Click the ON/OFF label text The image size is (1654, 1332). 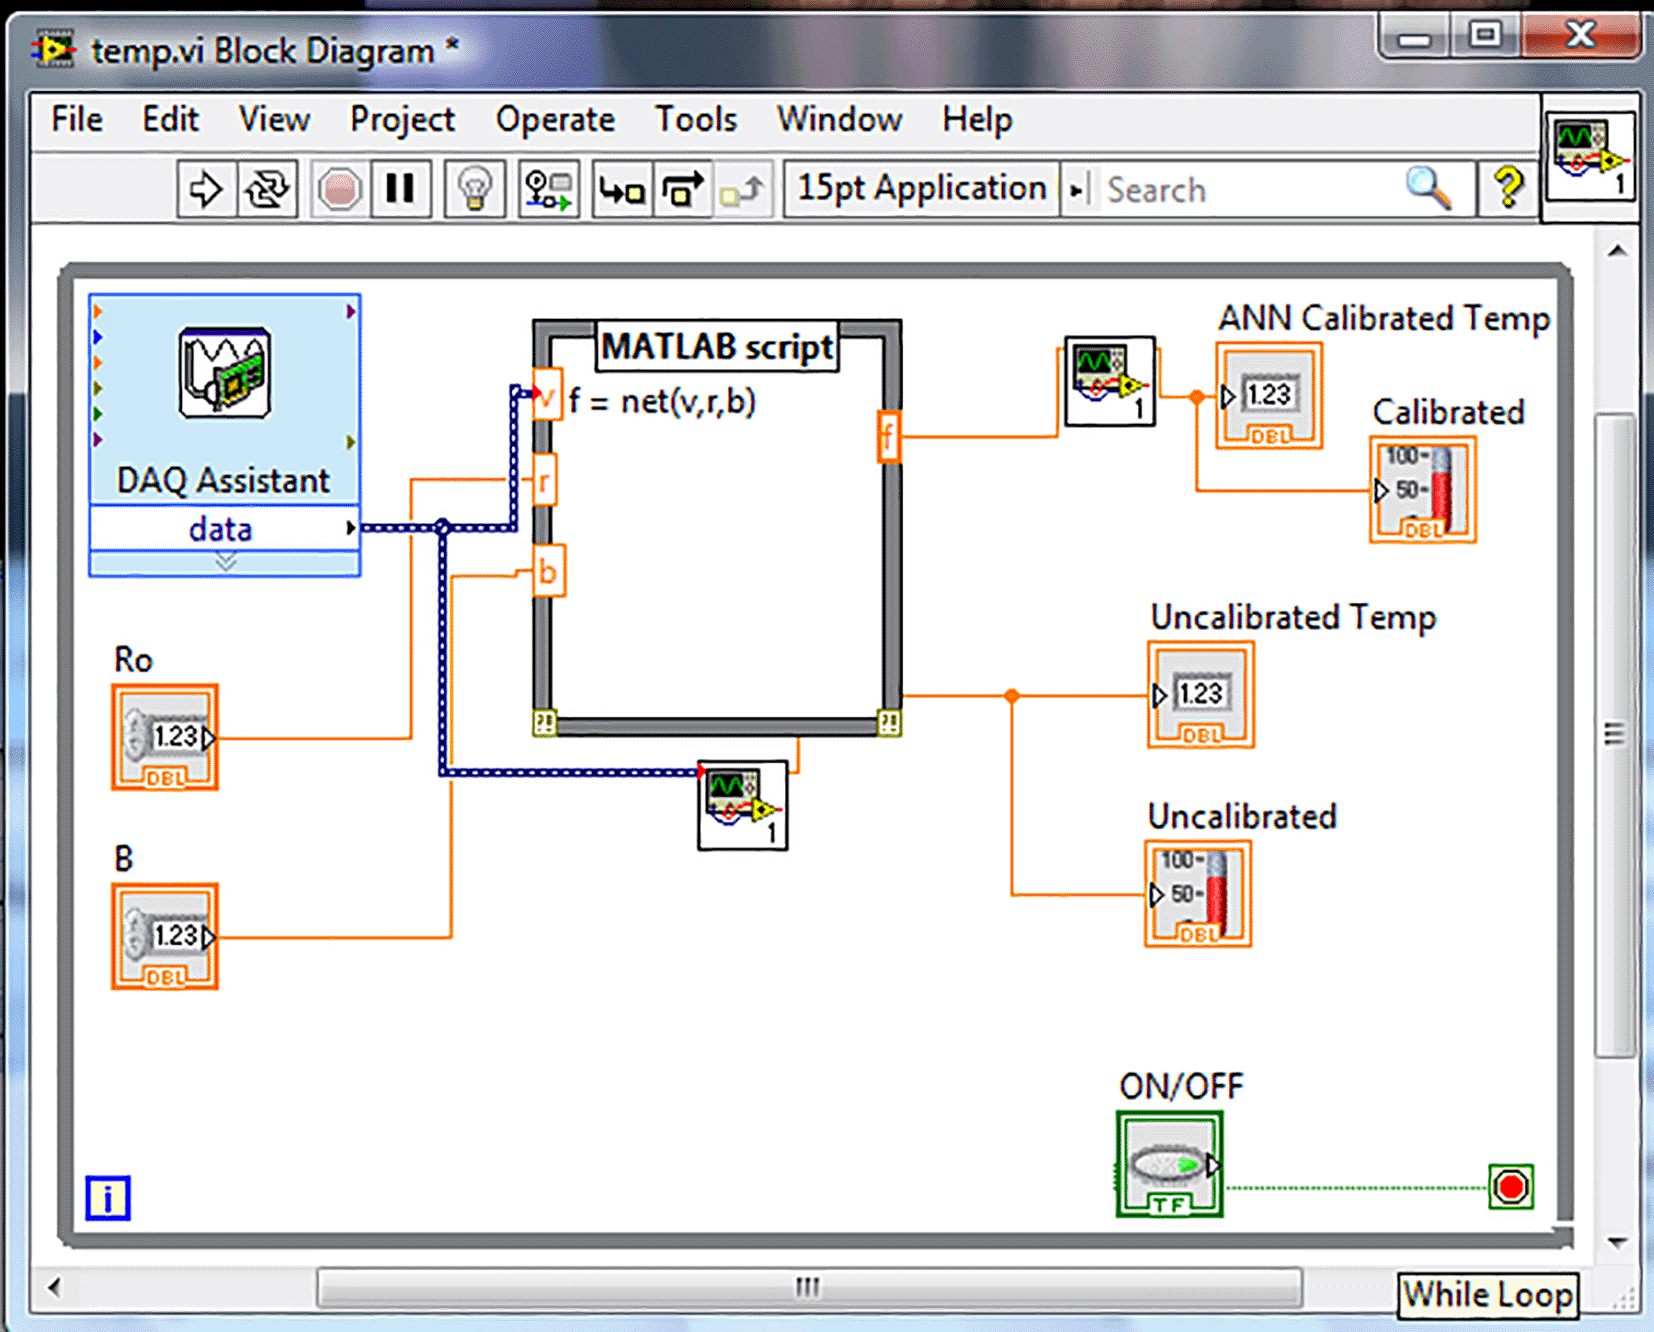click(1180, 1086)
